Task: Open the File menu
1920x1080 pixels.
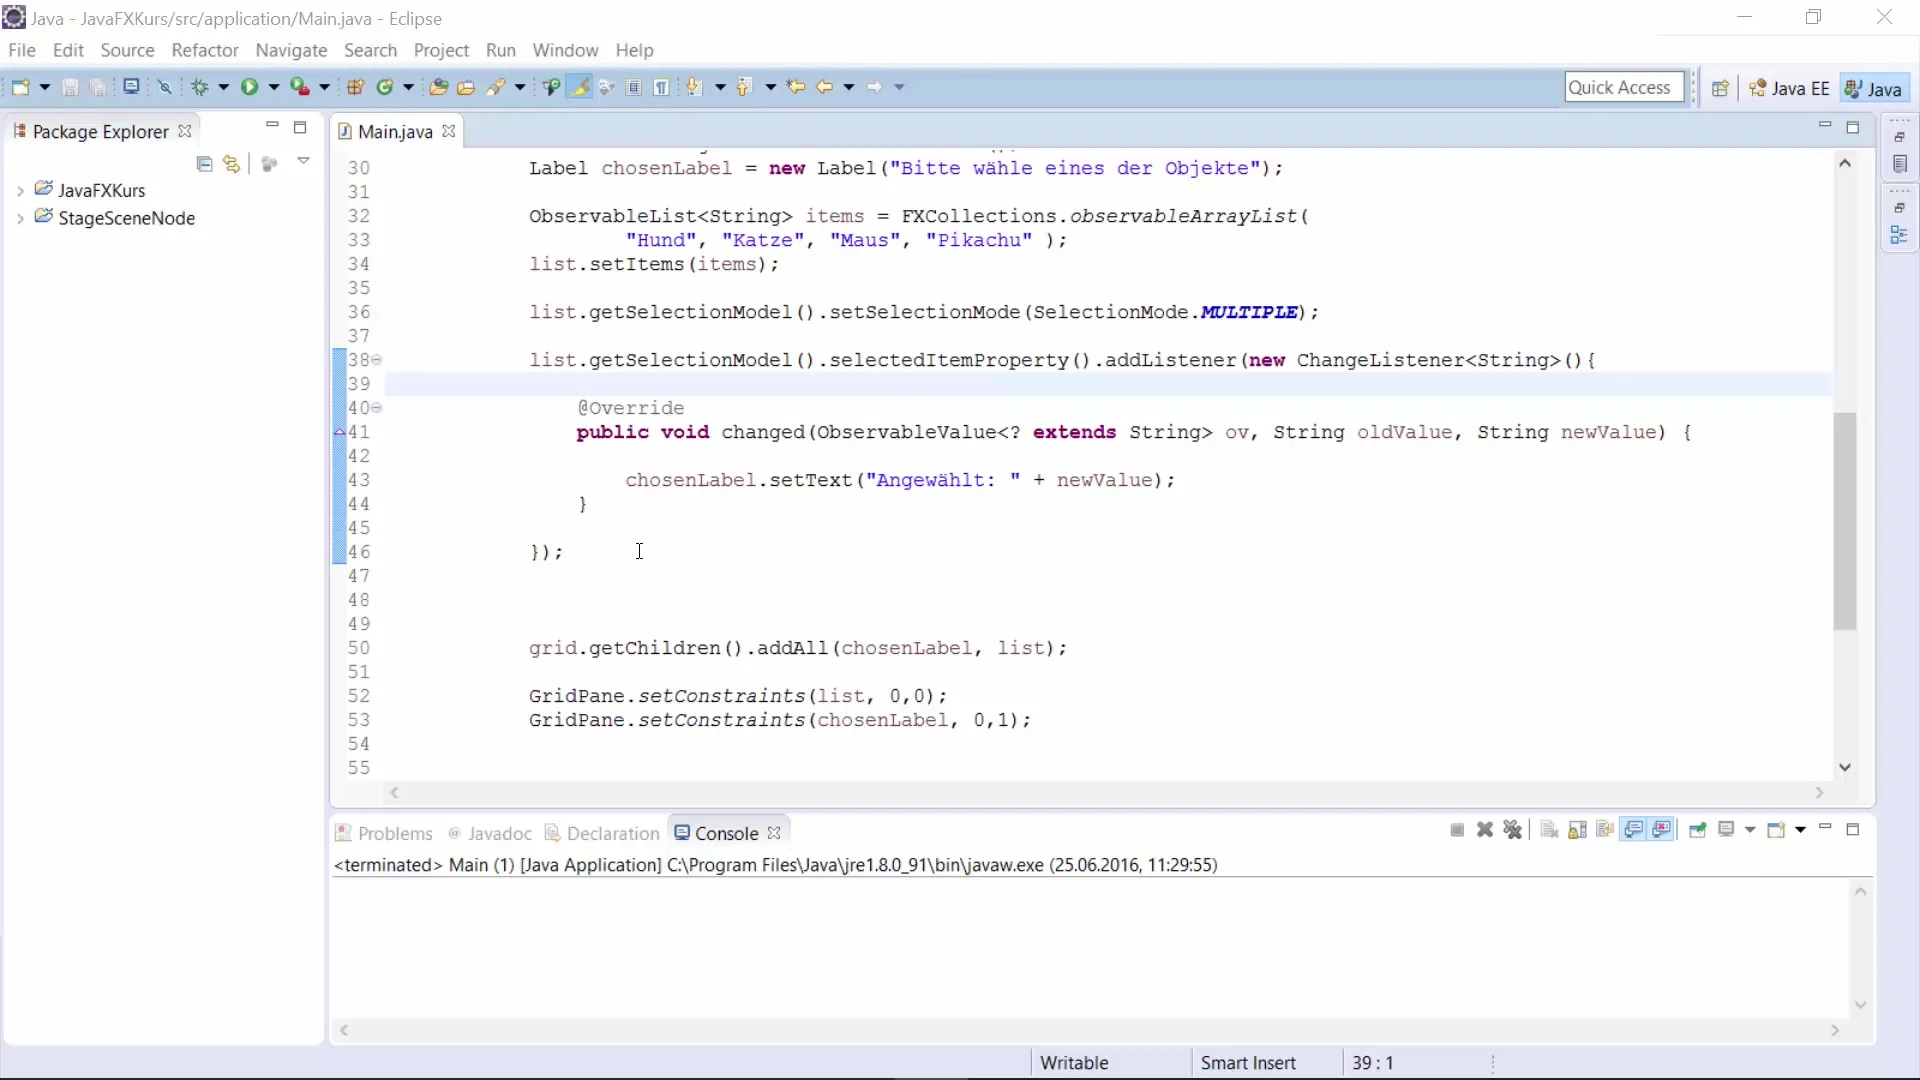Action: coord(21,50)
